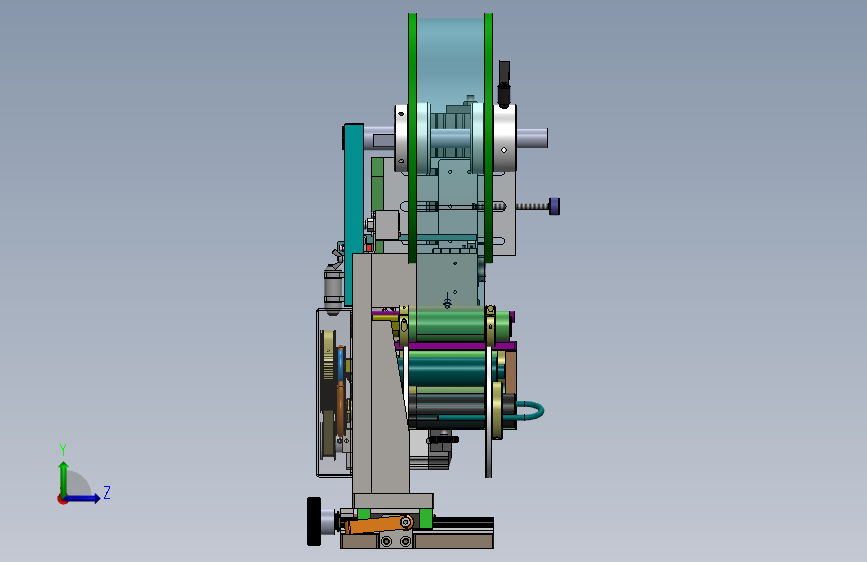Pick the silver pneumatic cylinder on the left
The image size is (867, 562).
pyautogui.click(x=333, y=290)
